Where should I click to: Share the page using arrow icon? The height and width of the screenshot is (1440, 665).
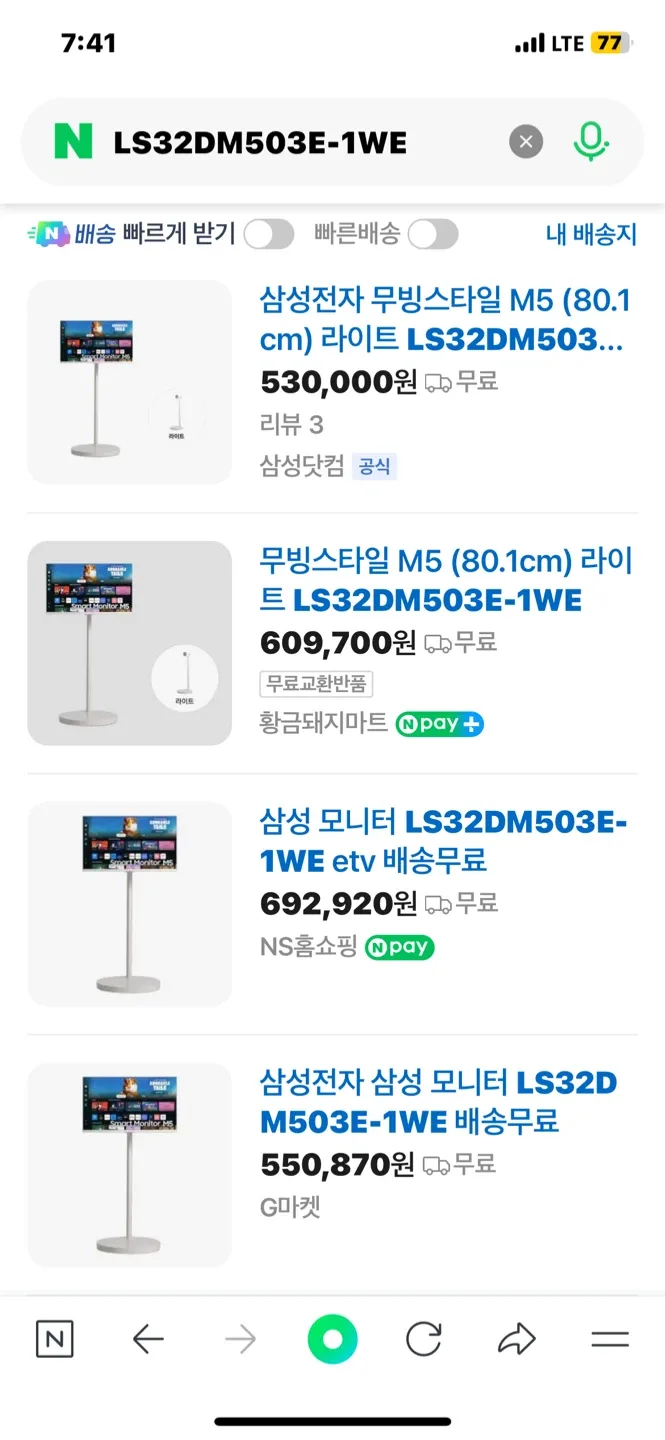pos(517,1339)
